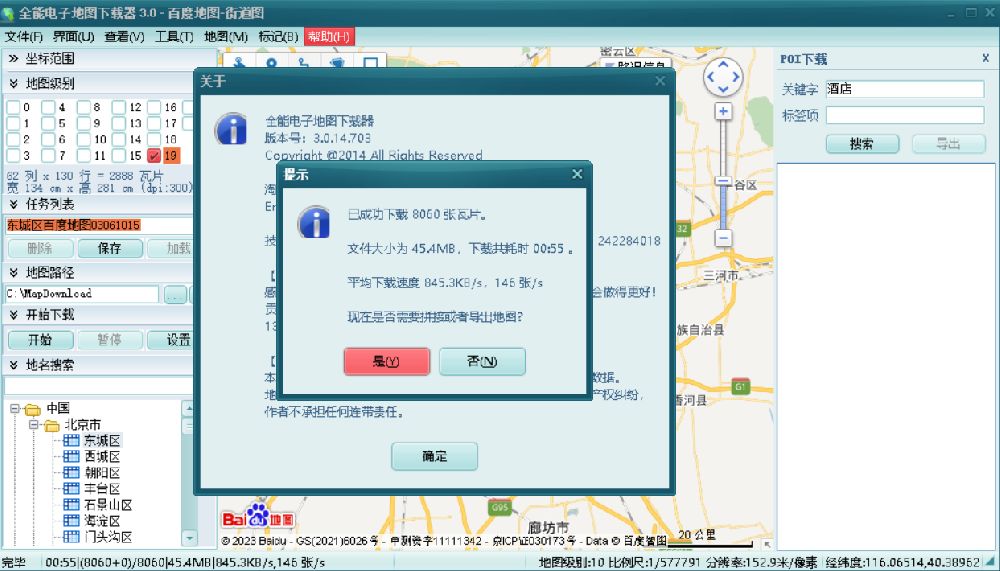Click the Baidu map logo
Viewport: 1000px width, 571px height.
(x=258, y=516)
